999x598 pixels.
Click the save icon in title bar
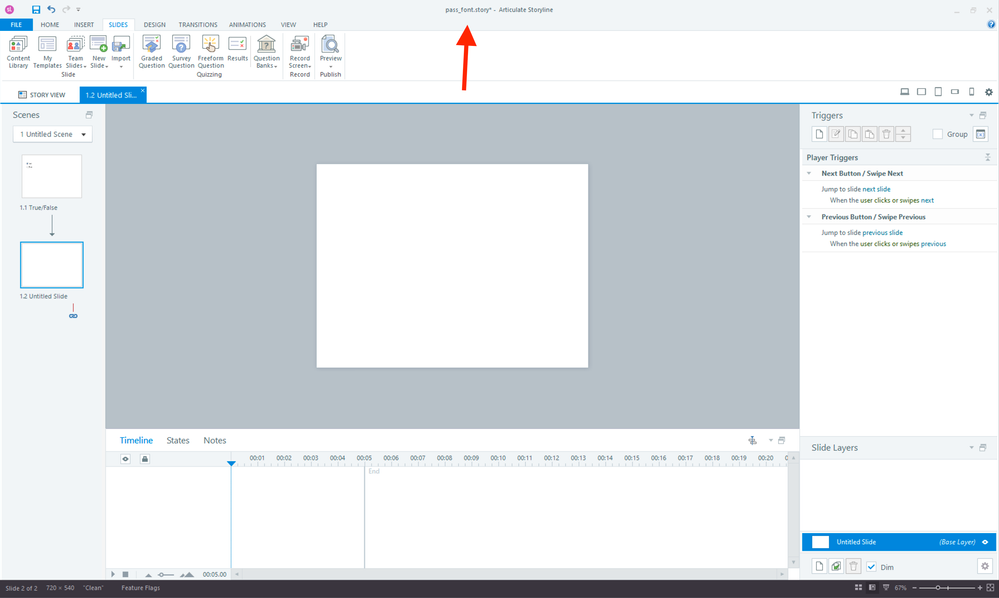click(36, 9)
